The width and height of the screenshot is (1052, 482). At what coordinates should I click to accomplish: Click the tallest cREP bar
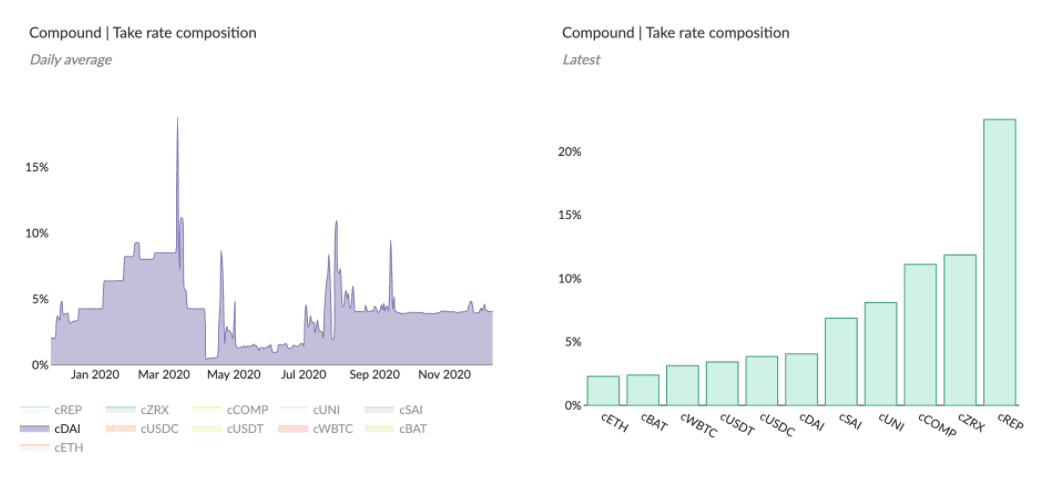[x=1000, y=262]
